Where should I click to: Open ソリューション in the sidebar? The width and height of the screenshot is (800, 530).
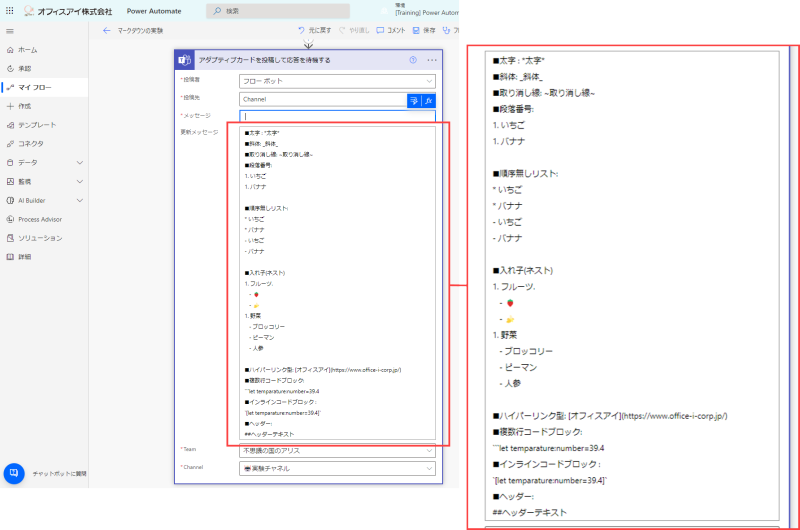[x=40, y=238]
